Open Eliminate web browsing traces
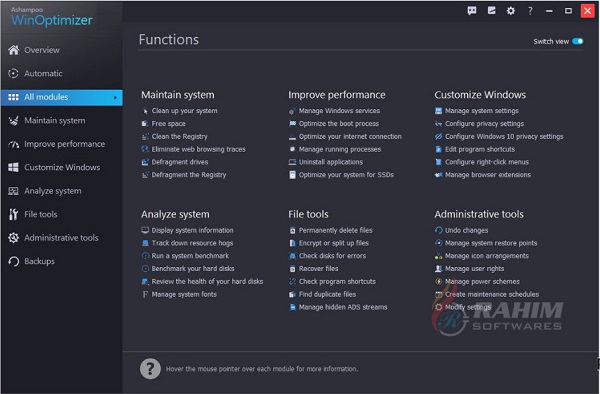 [198, 149]
